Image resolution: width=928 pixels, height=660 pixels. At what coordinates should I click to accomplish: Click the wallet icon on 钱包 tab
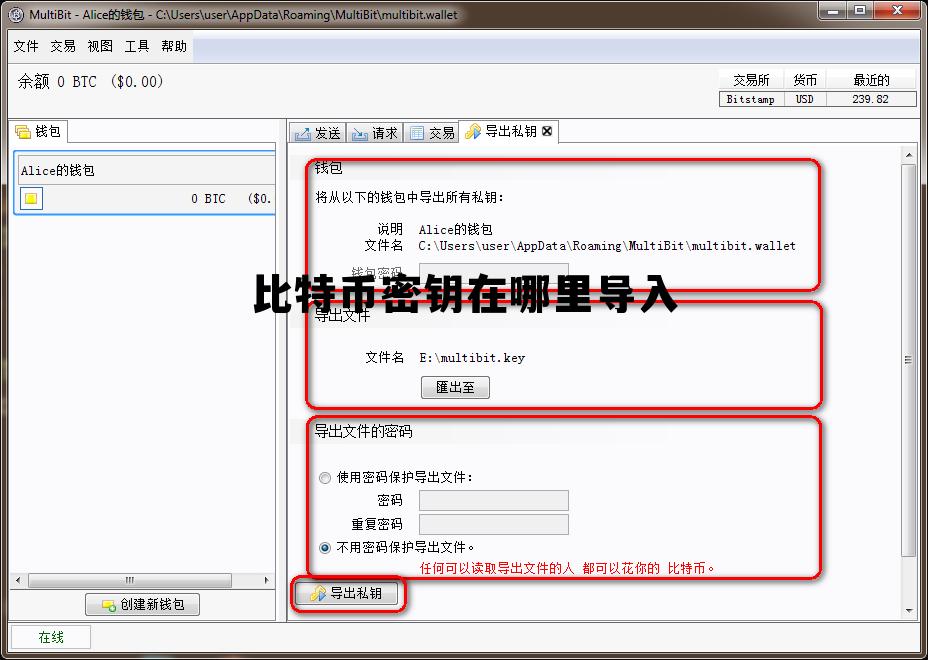point(25,131)
